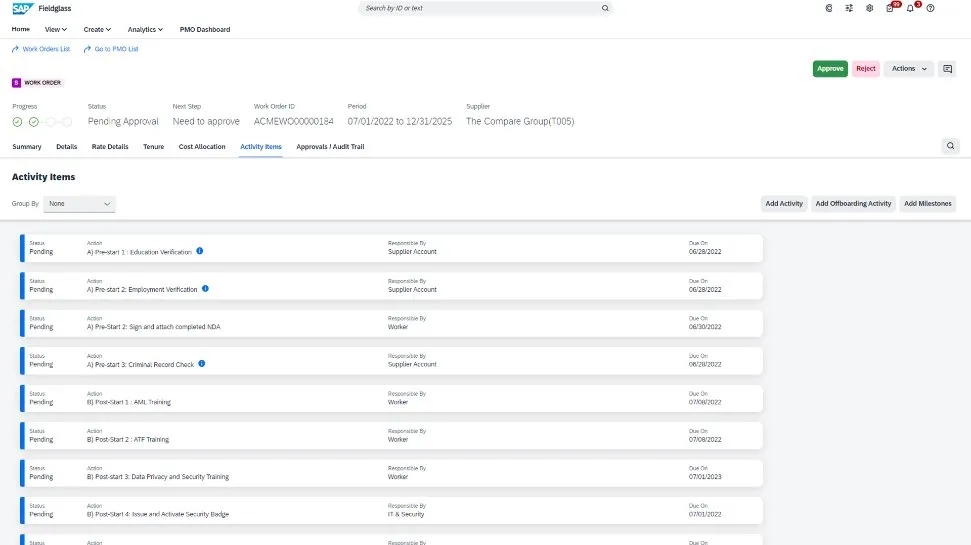Click the Pending Approval status text
Viewport: 971px width, 545px height.
pos(123,121)
